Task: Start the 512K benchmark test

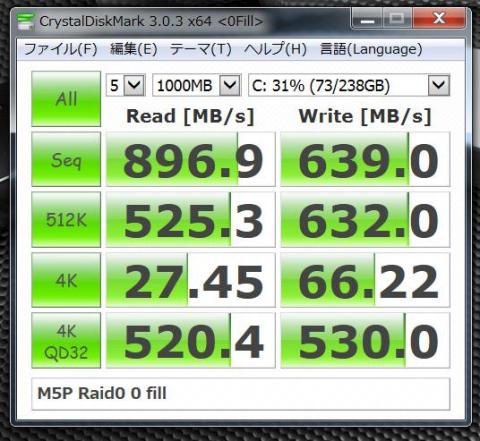Action: click(66, 219)
